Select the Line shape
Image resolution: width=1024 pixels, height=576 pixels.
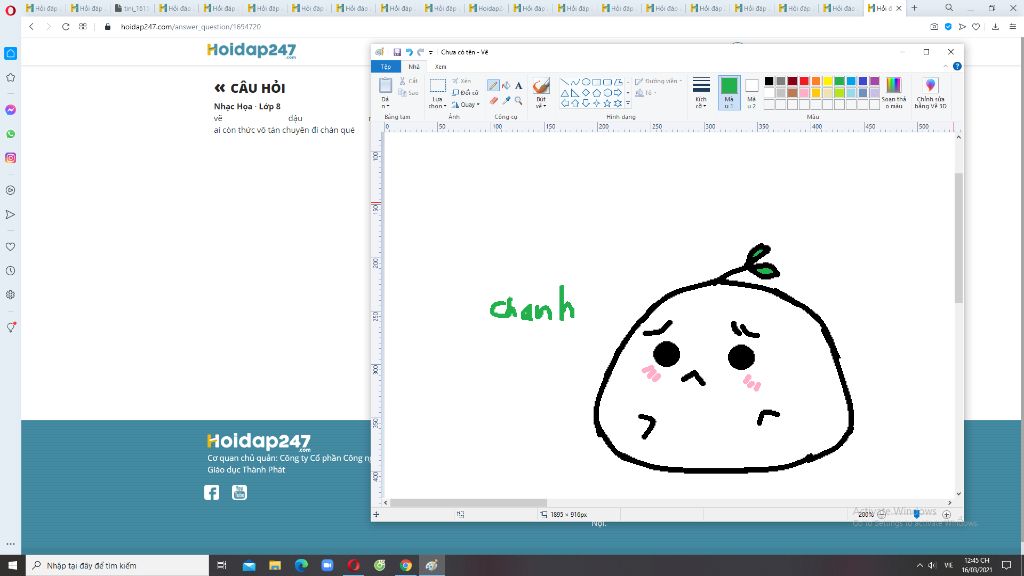565,82
